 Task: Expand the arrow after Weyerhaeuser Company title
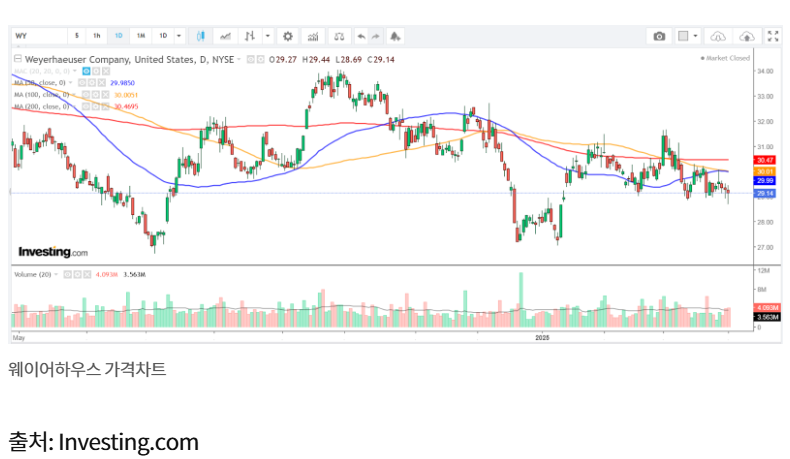click(x=239, y=59)
